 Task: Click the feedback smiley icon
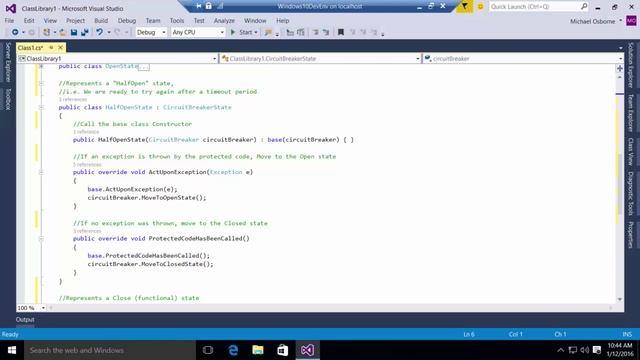click(480, 7)
